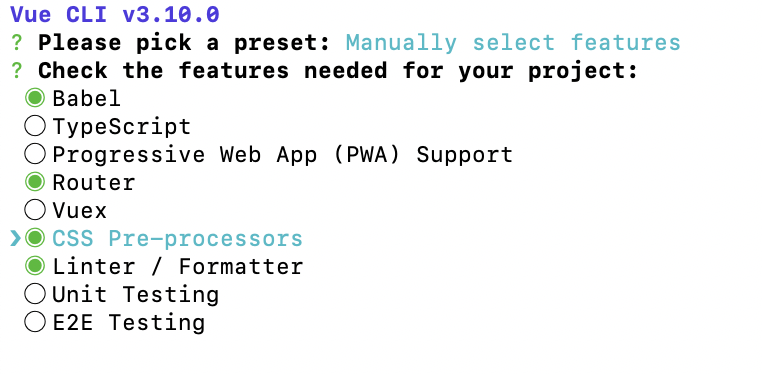Check the TypeScript feature circle
762x374 pixels.
pos(35,126)
